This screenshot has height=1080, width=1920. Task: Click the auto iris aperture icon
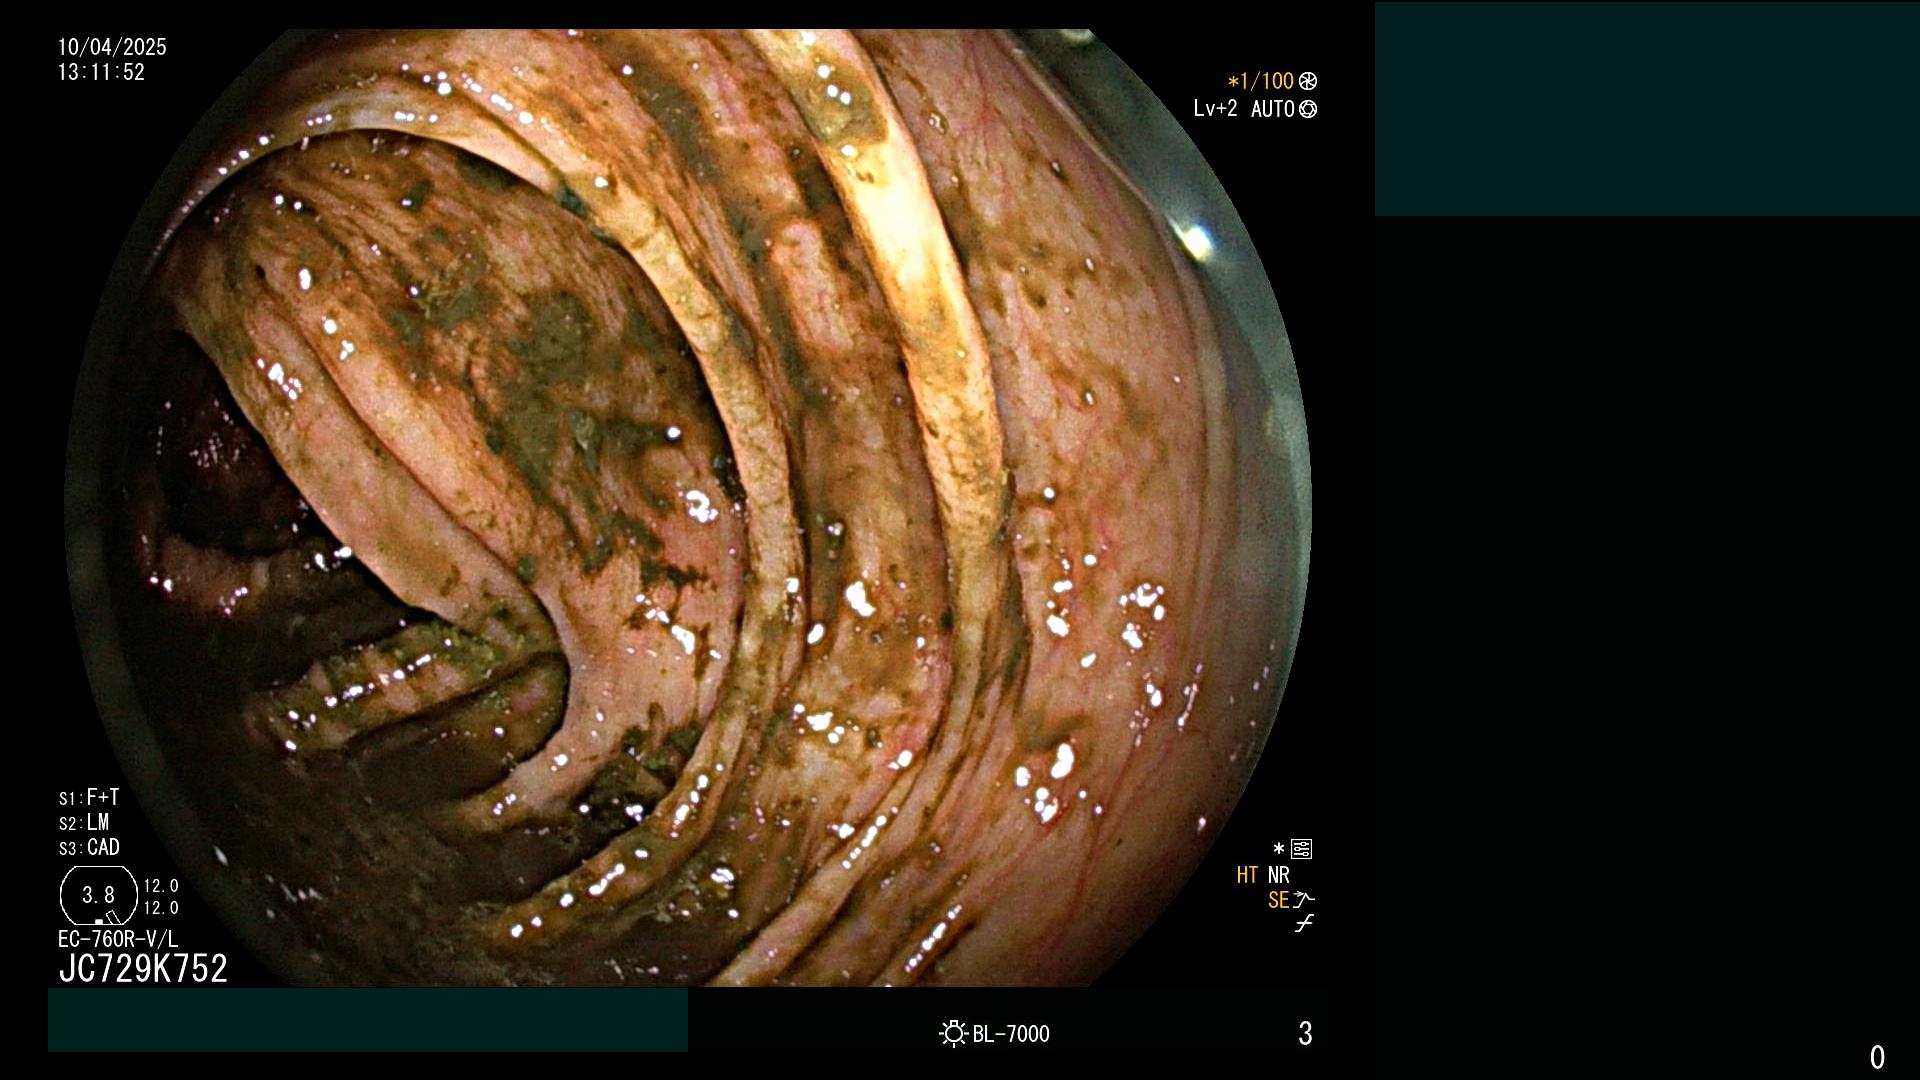click(x=1308, y=109)
